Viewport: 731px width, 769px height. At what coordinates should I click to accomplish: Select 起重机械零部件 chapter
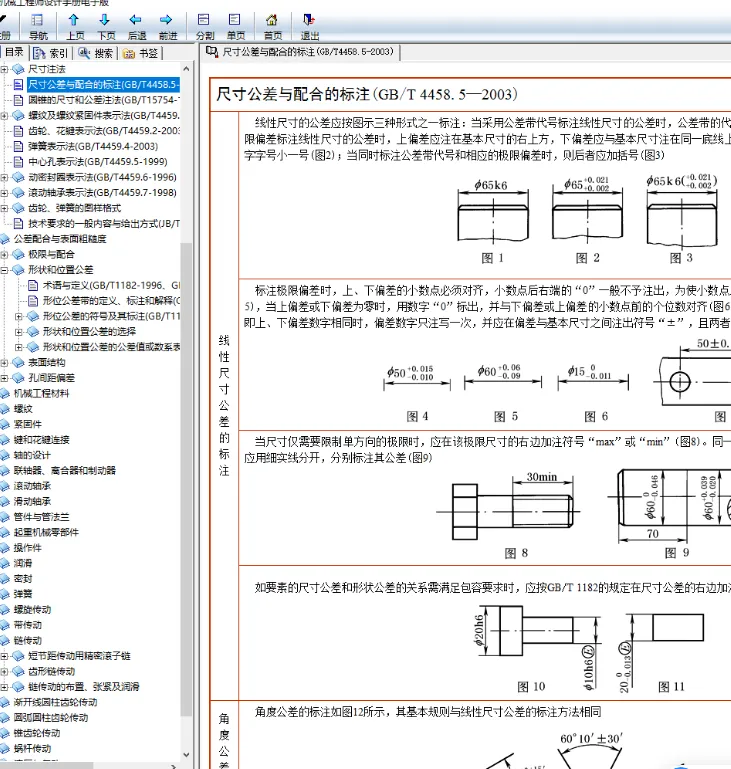[x=46, y=533]
